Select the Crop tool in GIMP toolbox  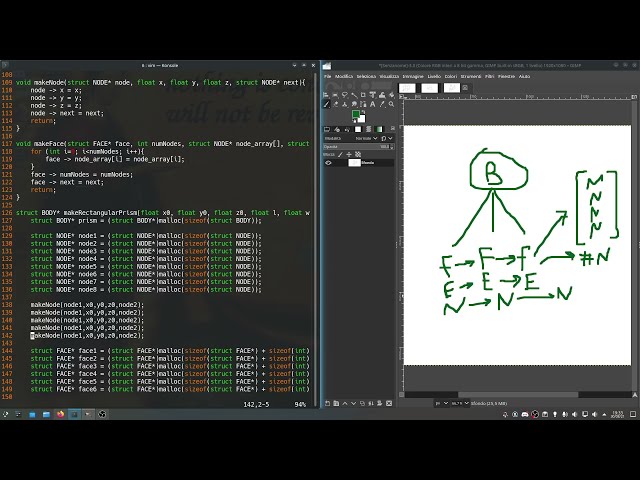point(363,95)
